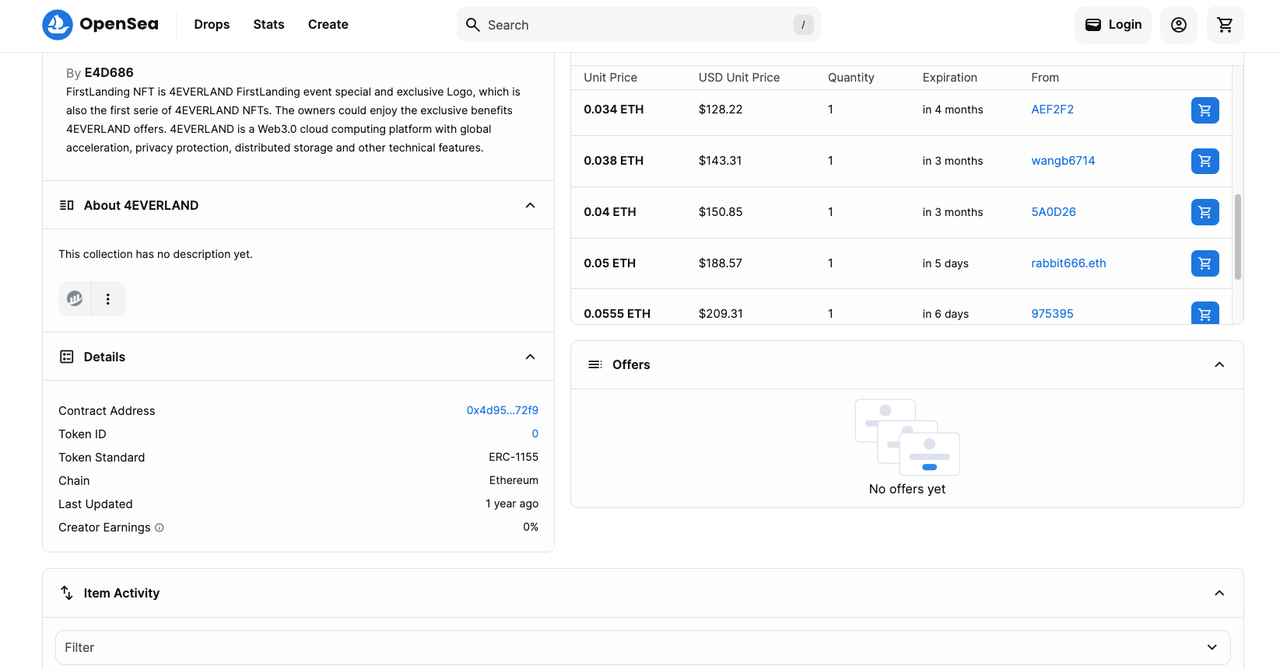Viewport: 1280px width, 669px height.
Task: Collapse the Offers panel
Action: coord(1219,365)
